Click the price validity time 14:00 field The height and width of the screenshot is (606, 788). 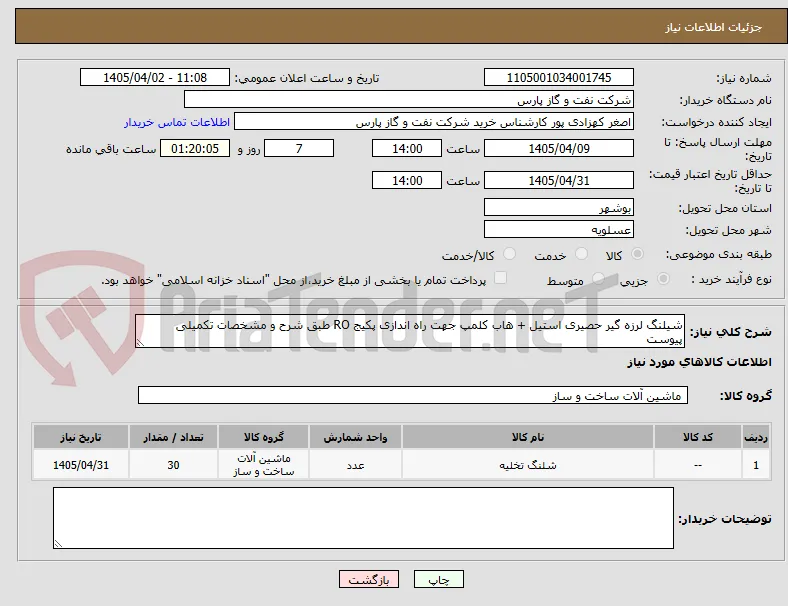(407, 180)
